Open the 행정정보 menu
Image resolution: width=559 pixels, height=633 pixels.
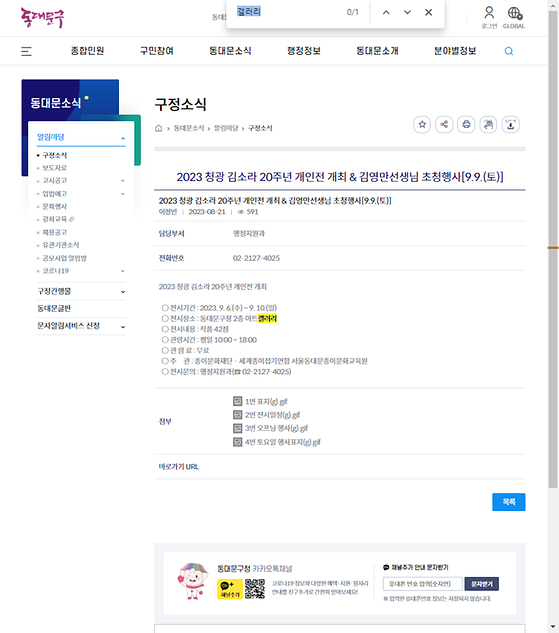click(x=304, y=51)
